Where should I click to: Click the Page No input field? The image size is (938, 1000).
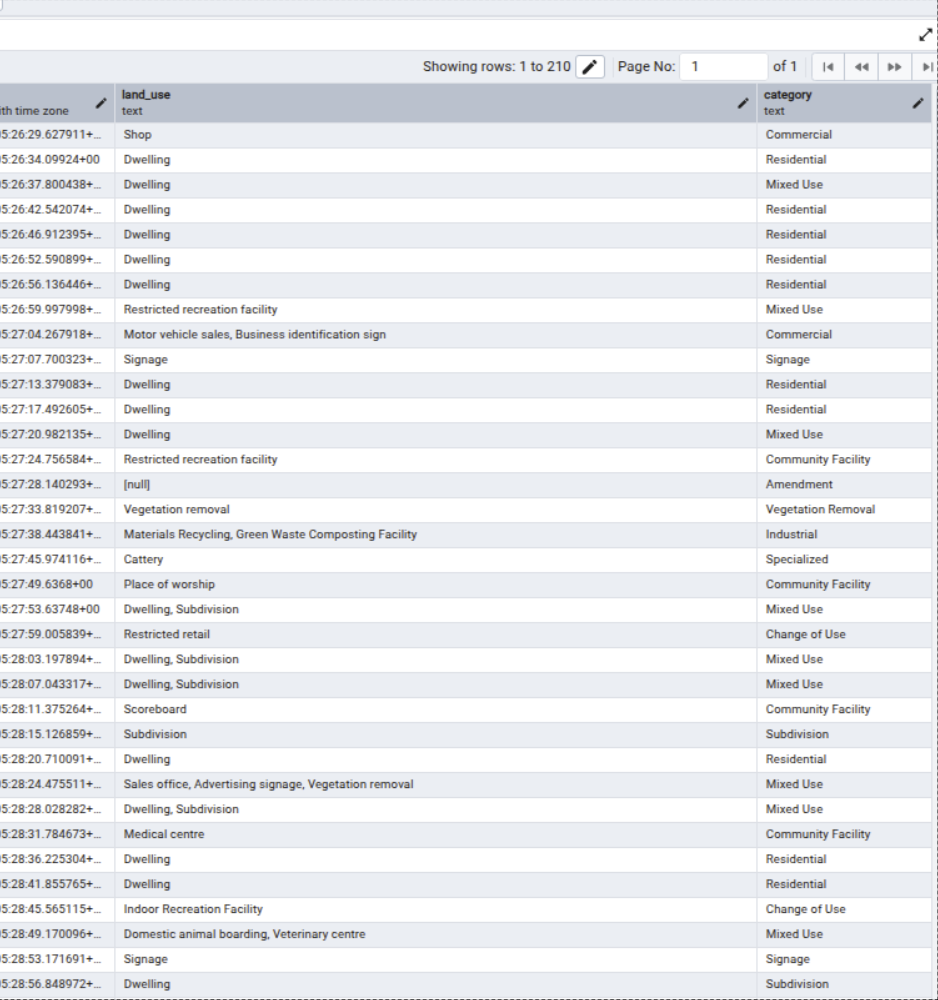723,67
